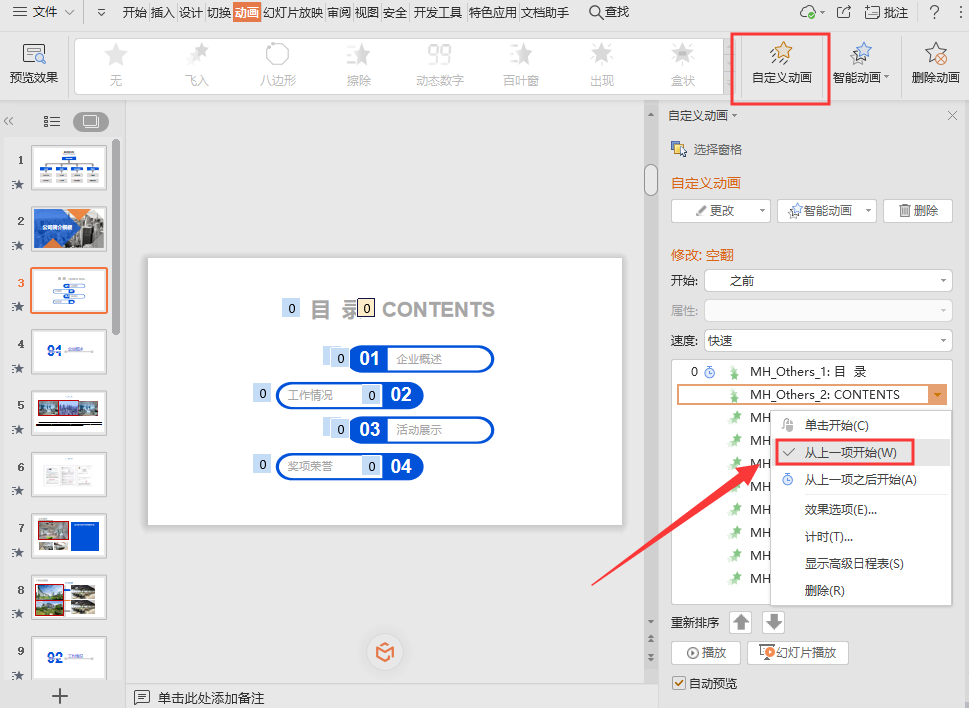Viewport: 969px width, 708px height.
Task: Choose 效果选项(E) from context menu
Action: point(840,510)
